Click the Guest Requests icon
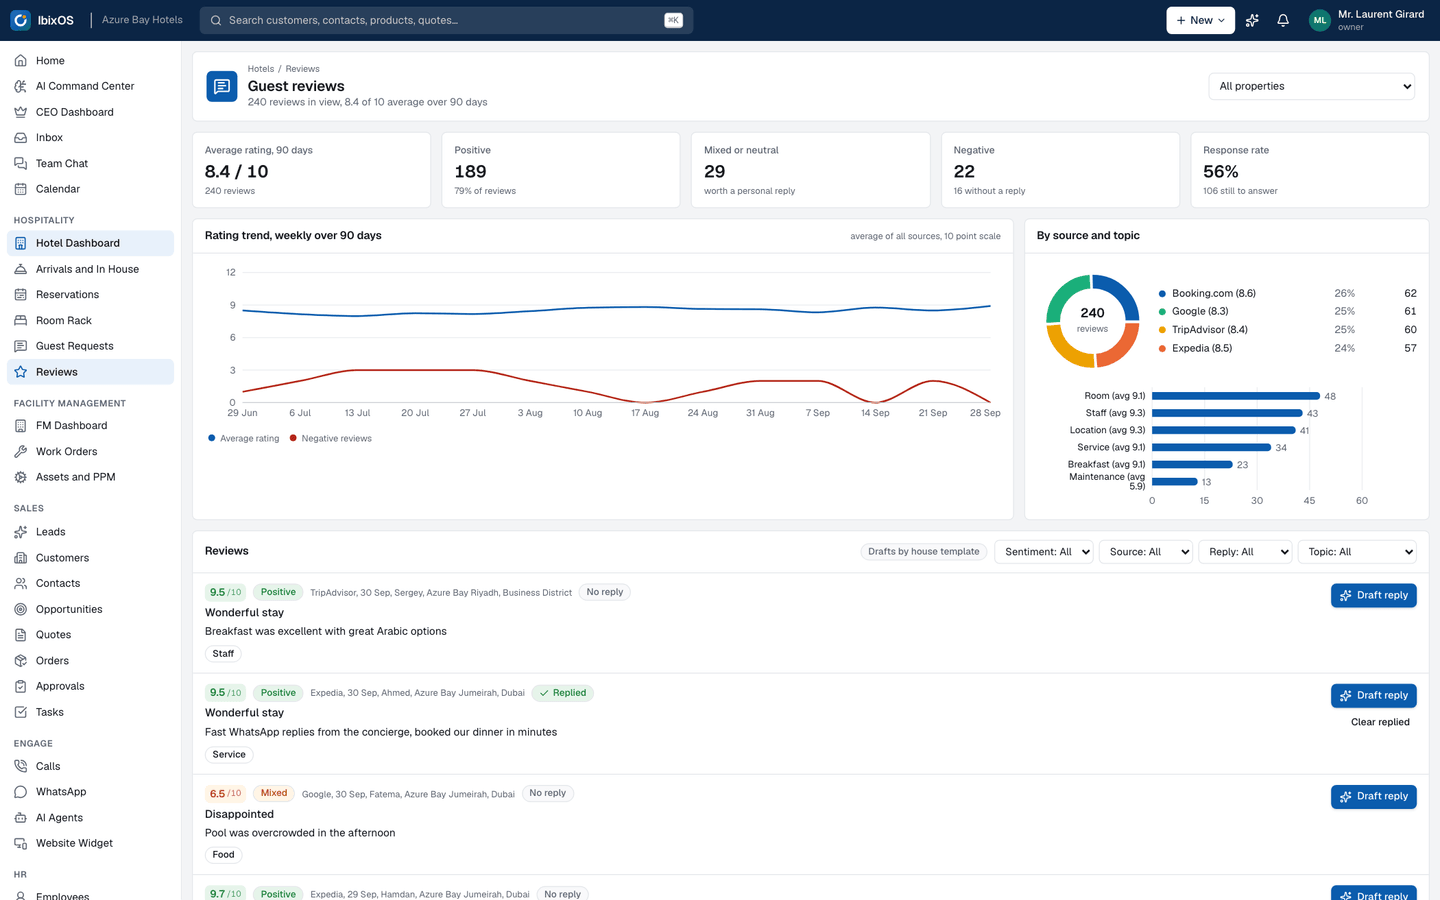 click(21, 346)
